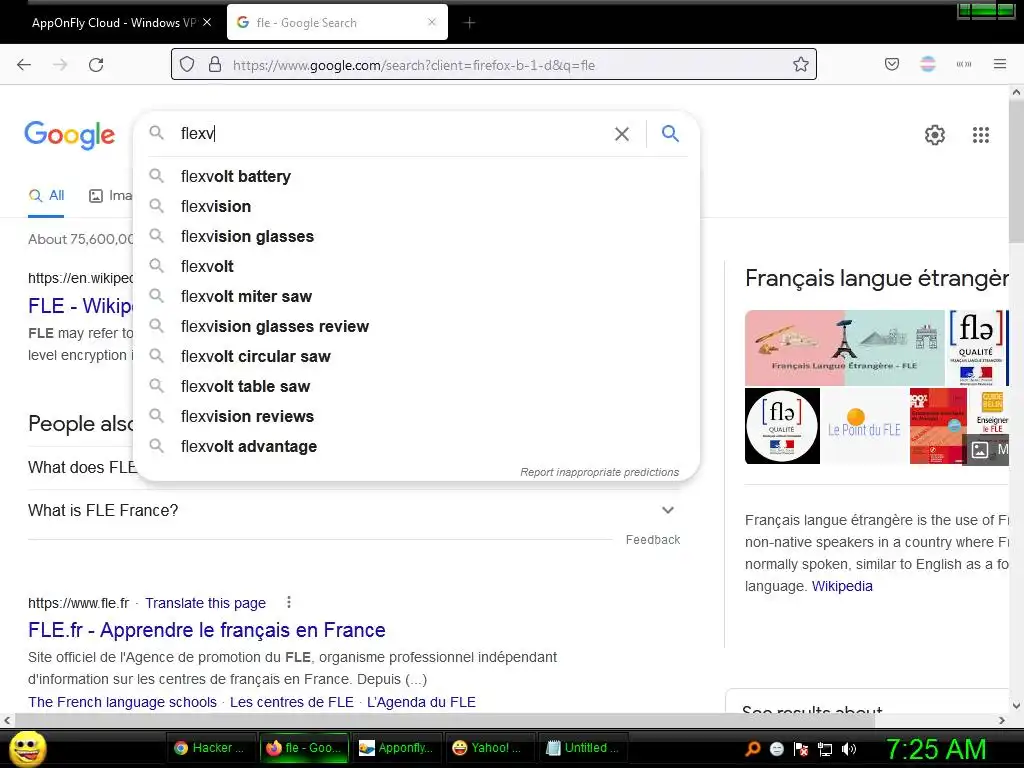Open the flag tray icon in taskbar
Screen dimensions: 1024x768
click(801, 749)
